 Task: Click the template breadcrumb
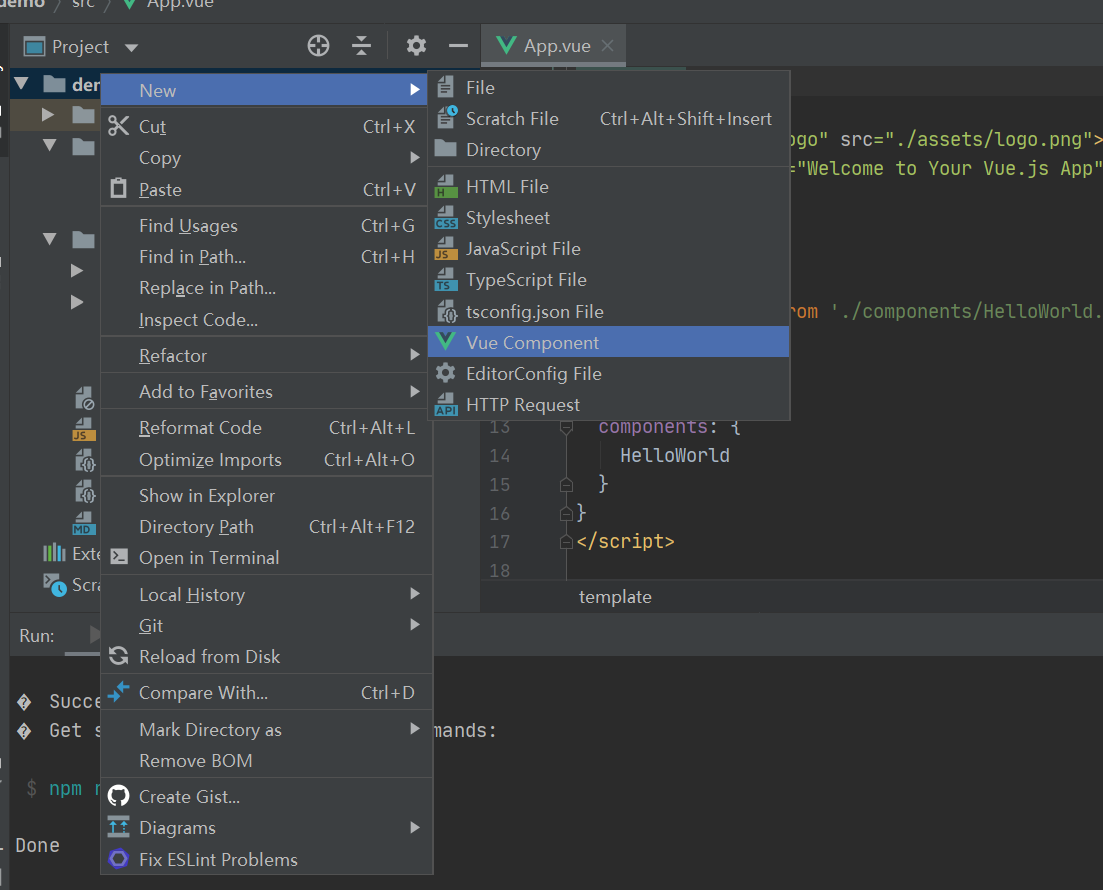point(615,597)
